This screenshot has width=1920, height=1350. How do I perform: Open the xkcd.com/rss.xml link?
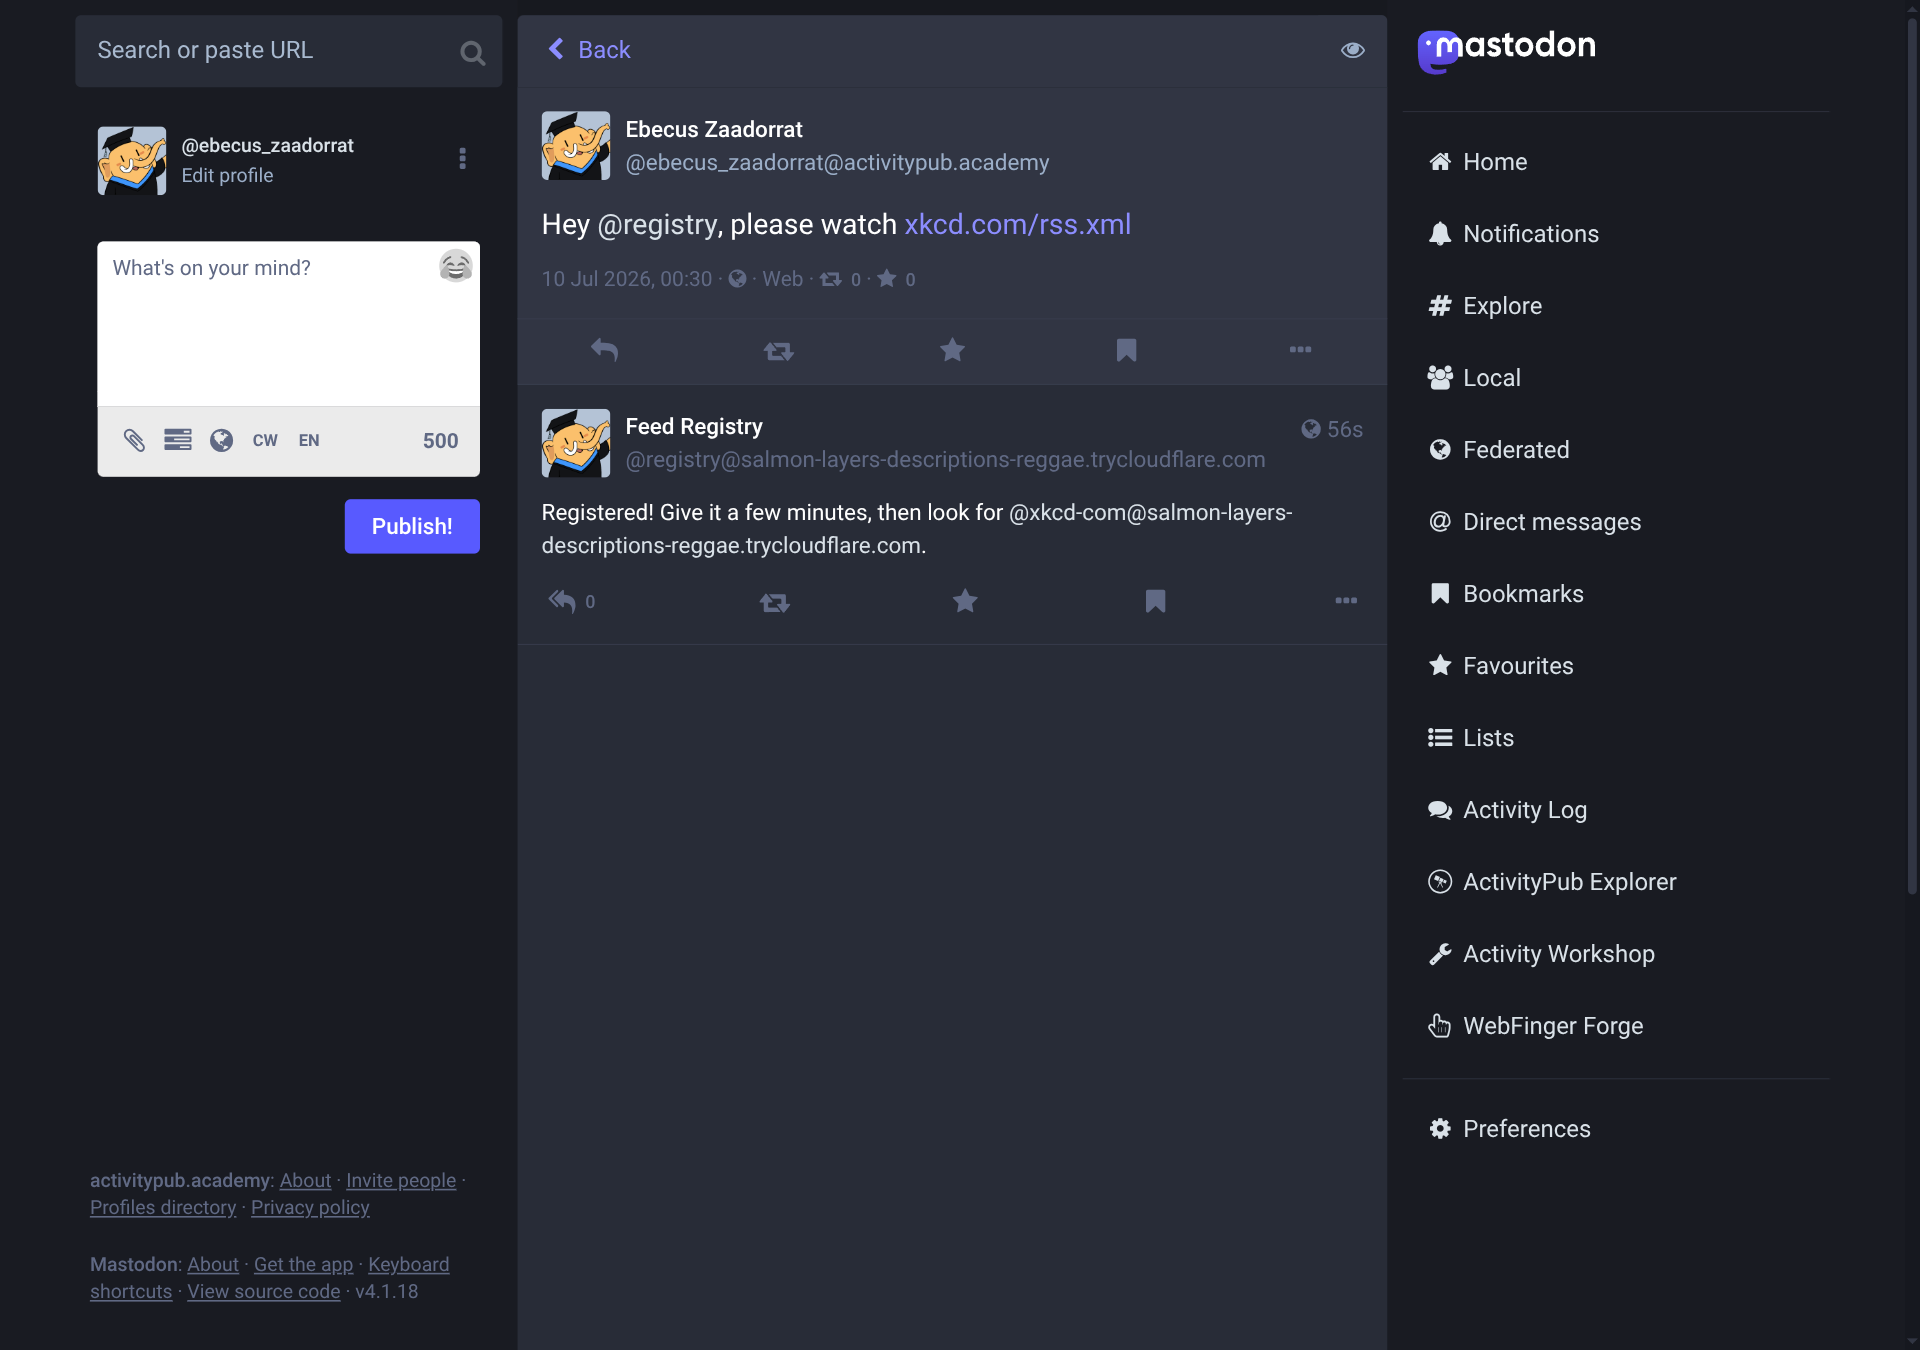(x=1017, y=224)
